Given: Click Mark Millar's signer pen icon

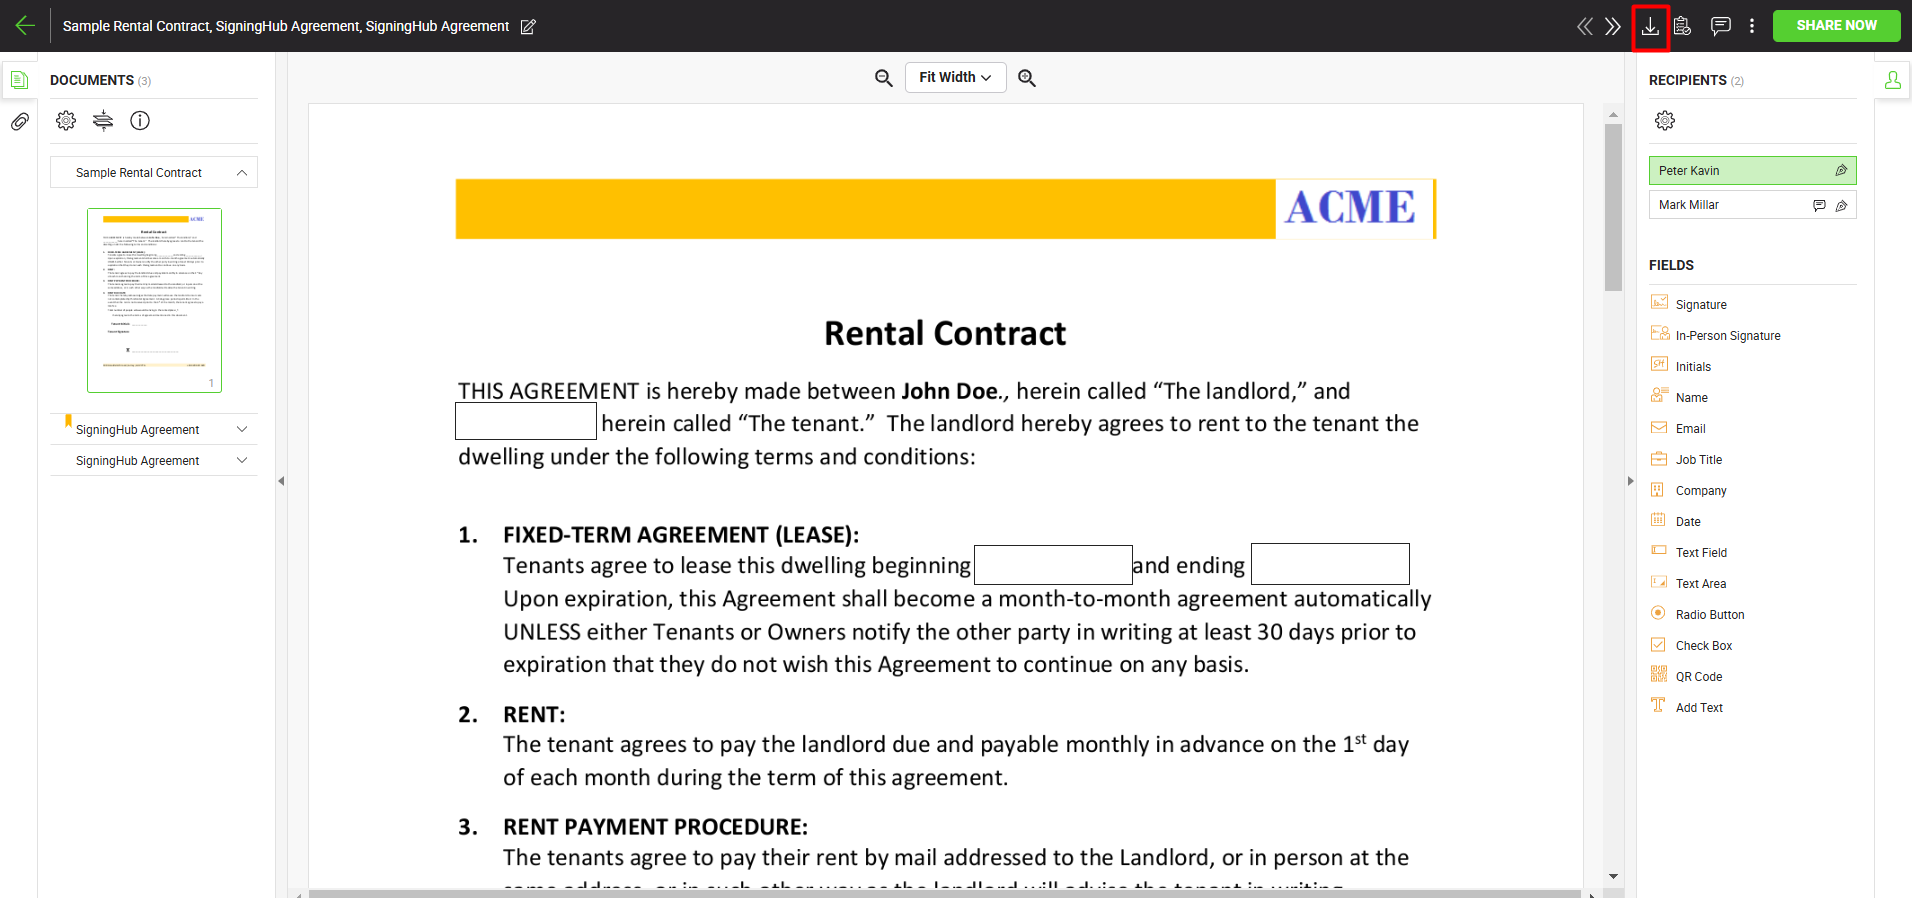Looking at the screenshot, I should pos(1841,205).
